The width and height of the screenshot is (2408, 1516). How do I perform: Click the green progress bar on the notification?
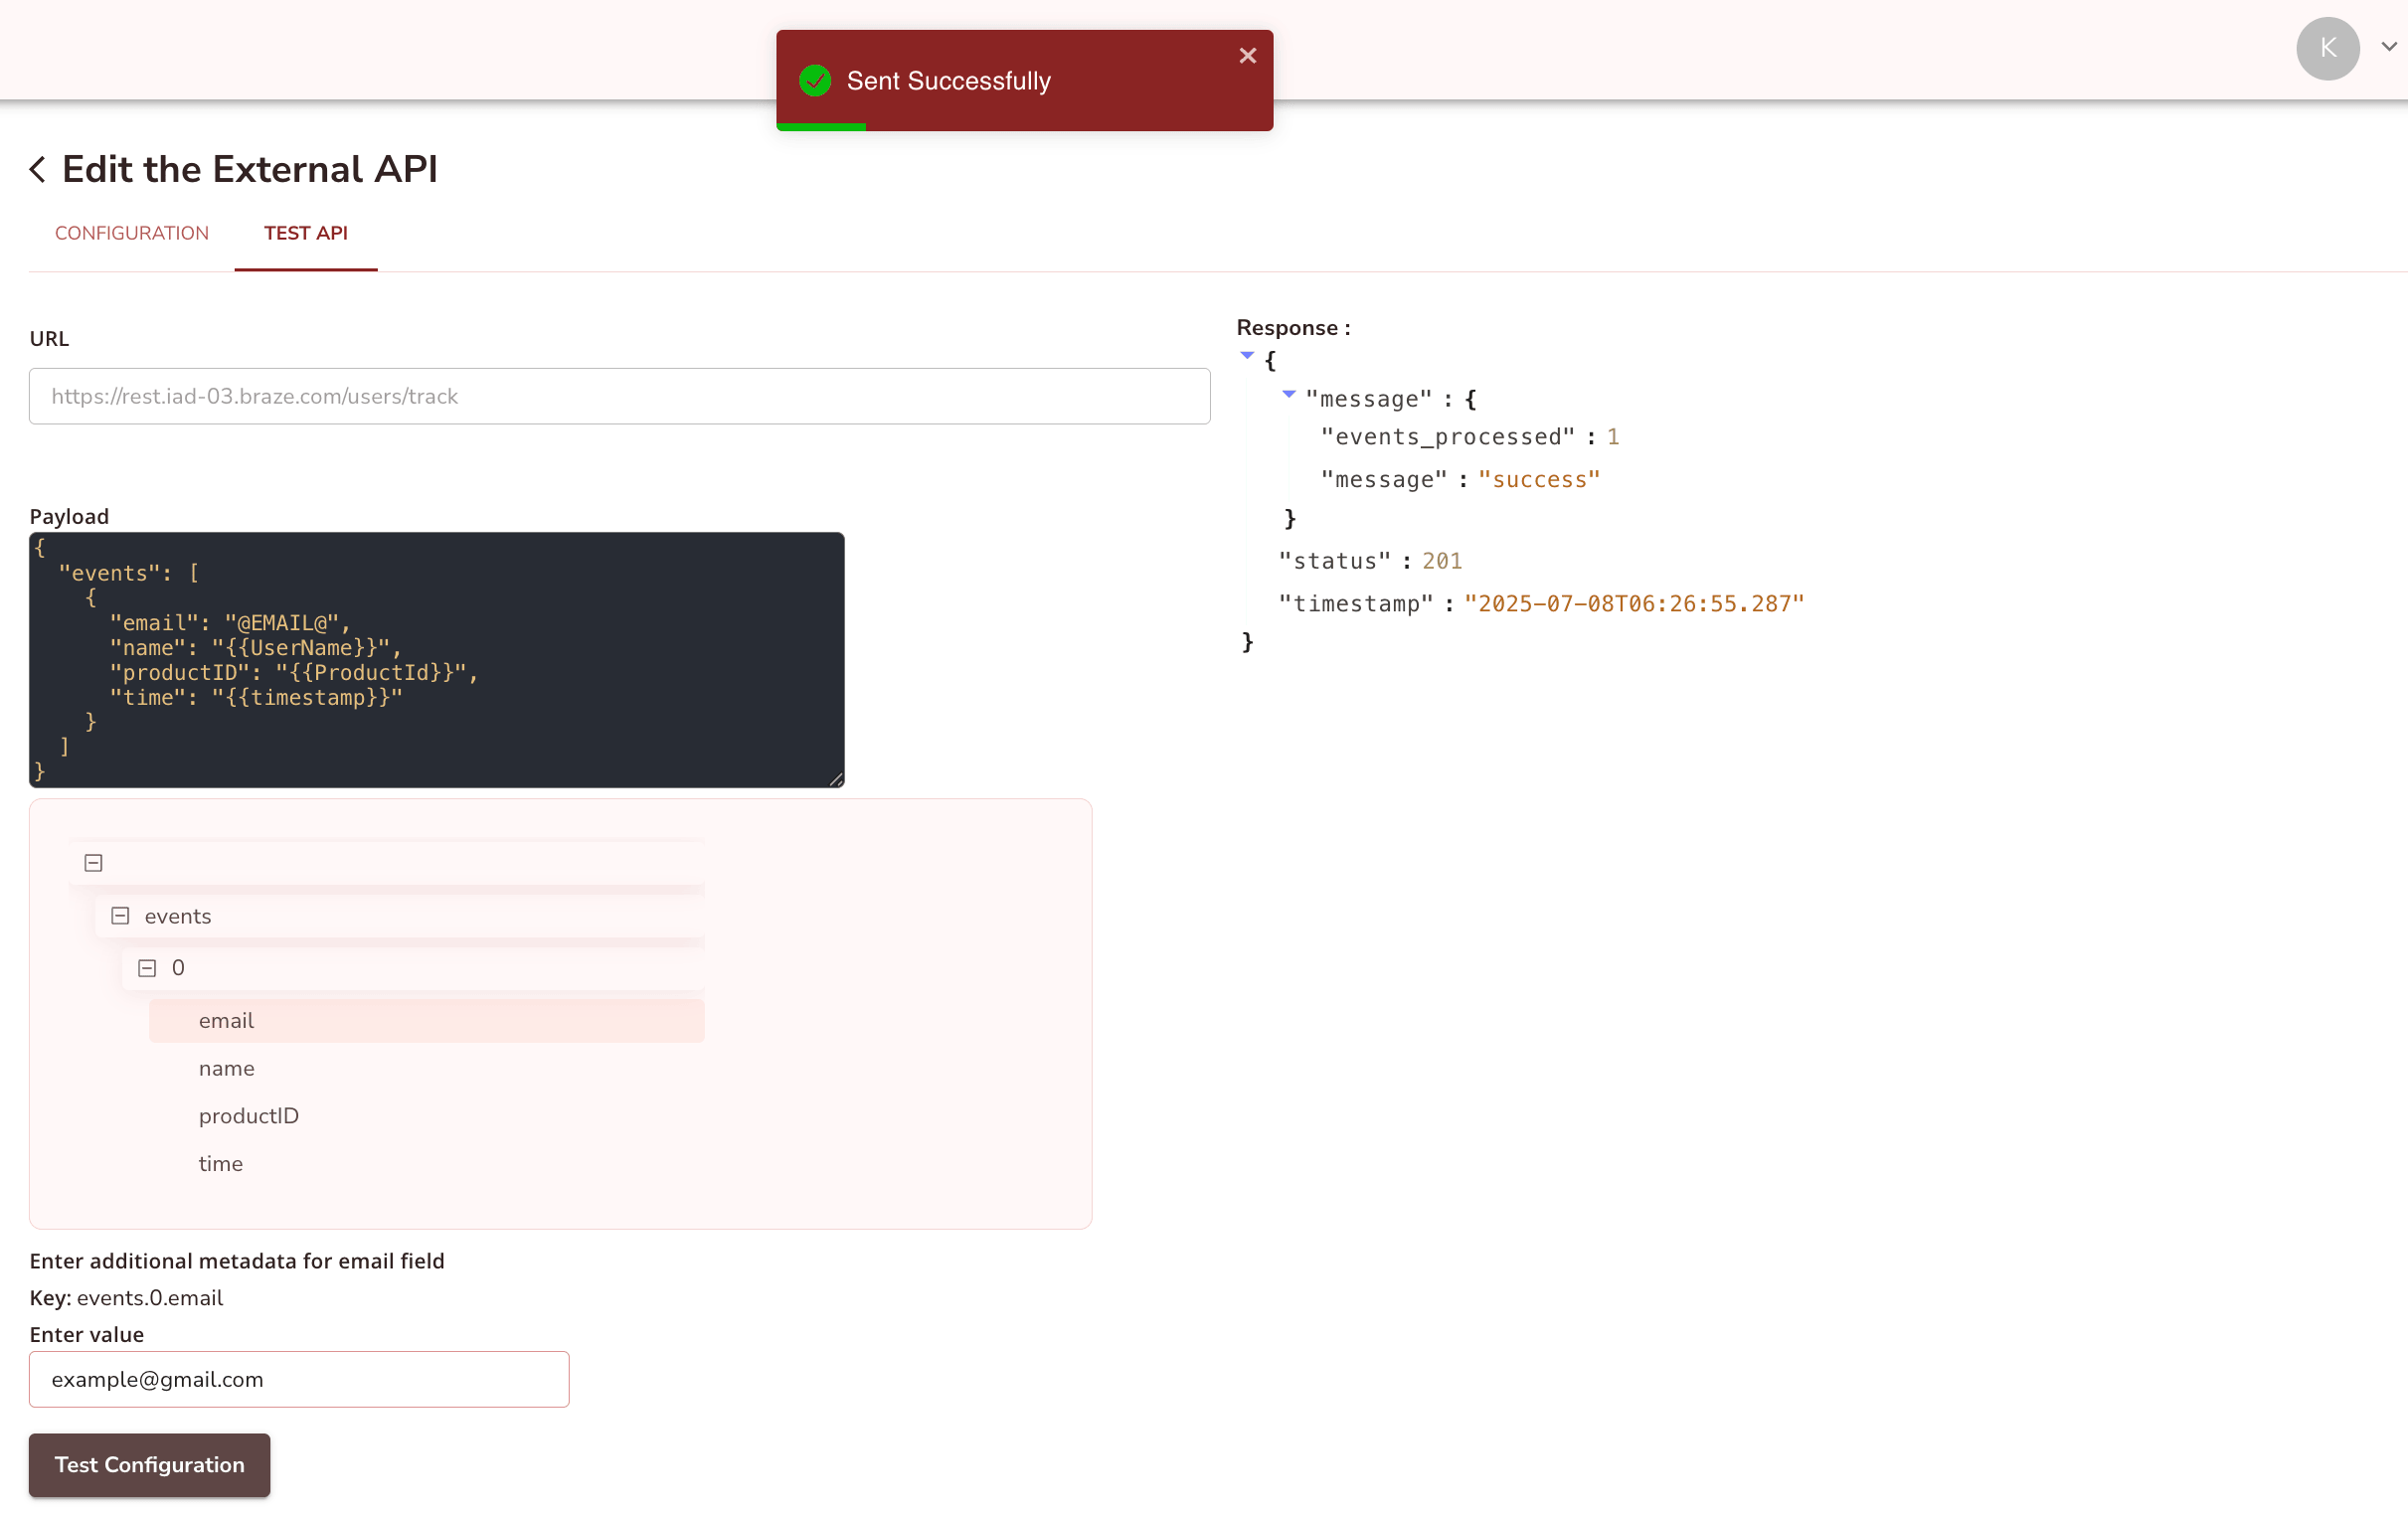[820, 126]
